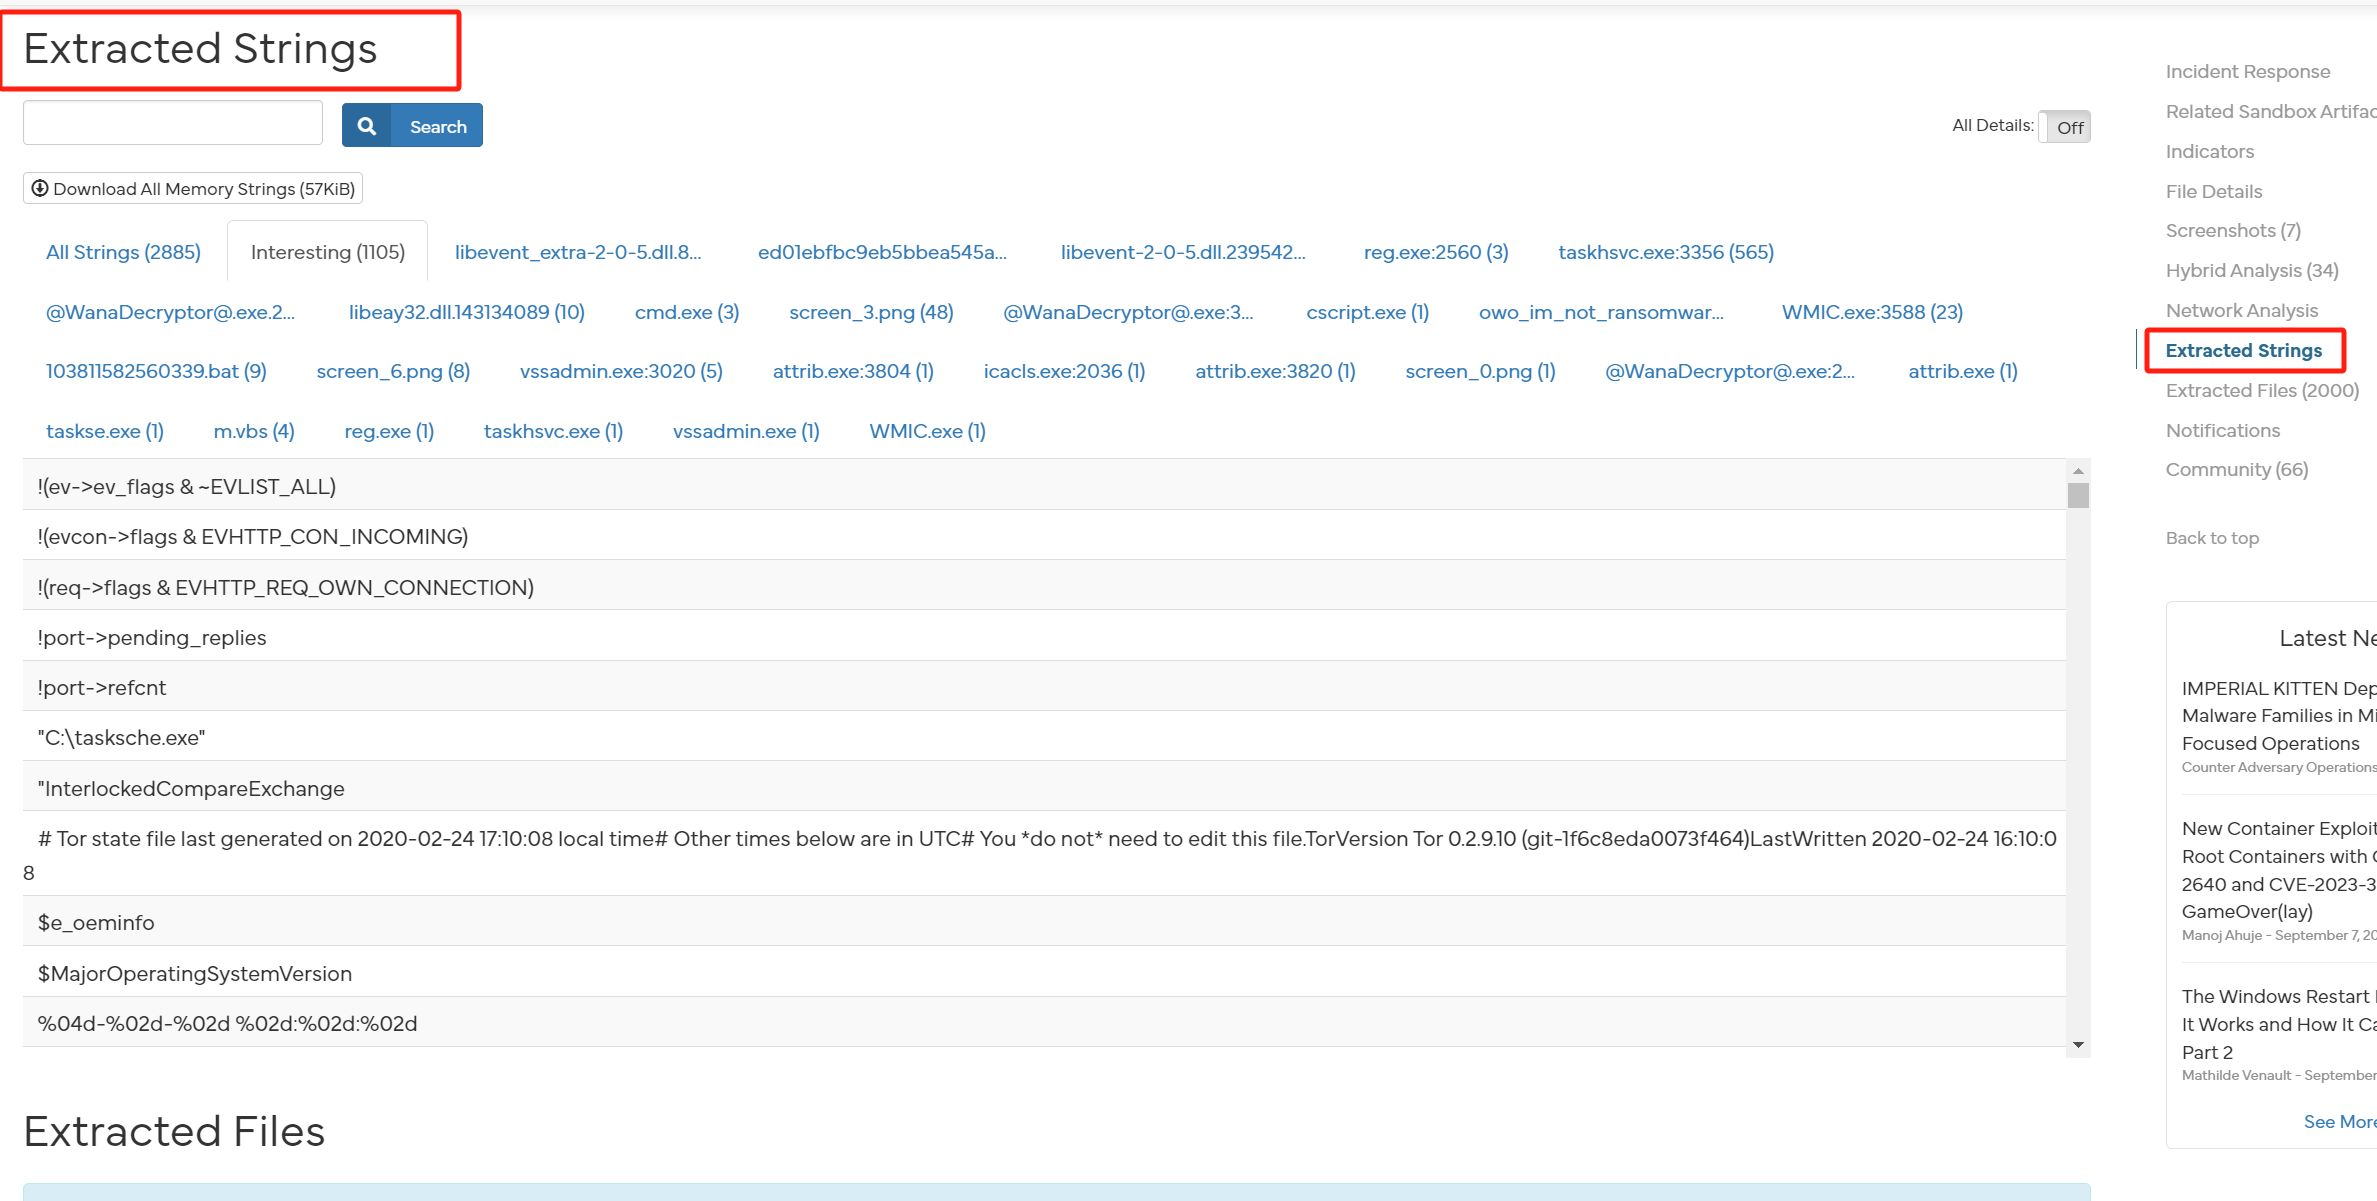Open cscript.exe (1) tab

click(x=1368, y=312)
